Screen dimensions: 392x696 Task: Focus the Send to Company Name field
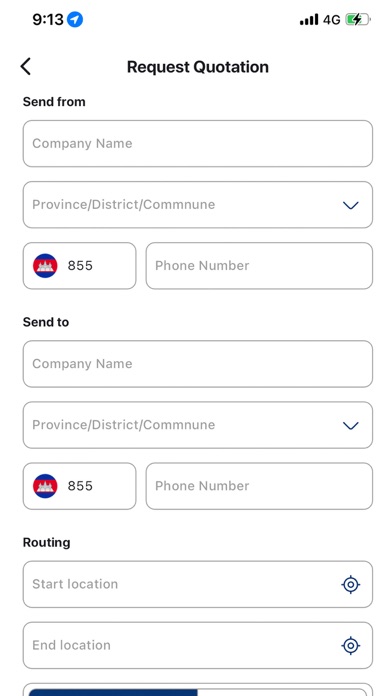pyautogui.click(x=198, y=364)
